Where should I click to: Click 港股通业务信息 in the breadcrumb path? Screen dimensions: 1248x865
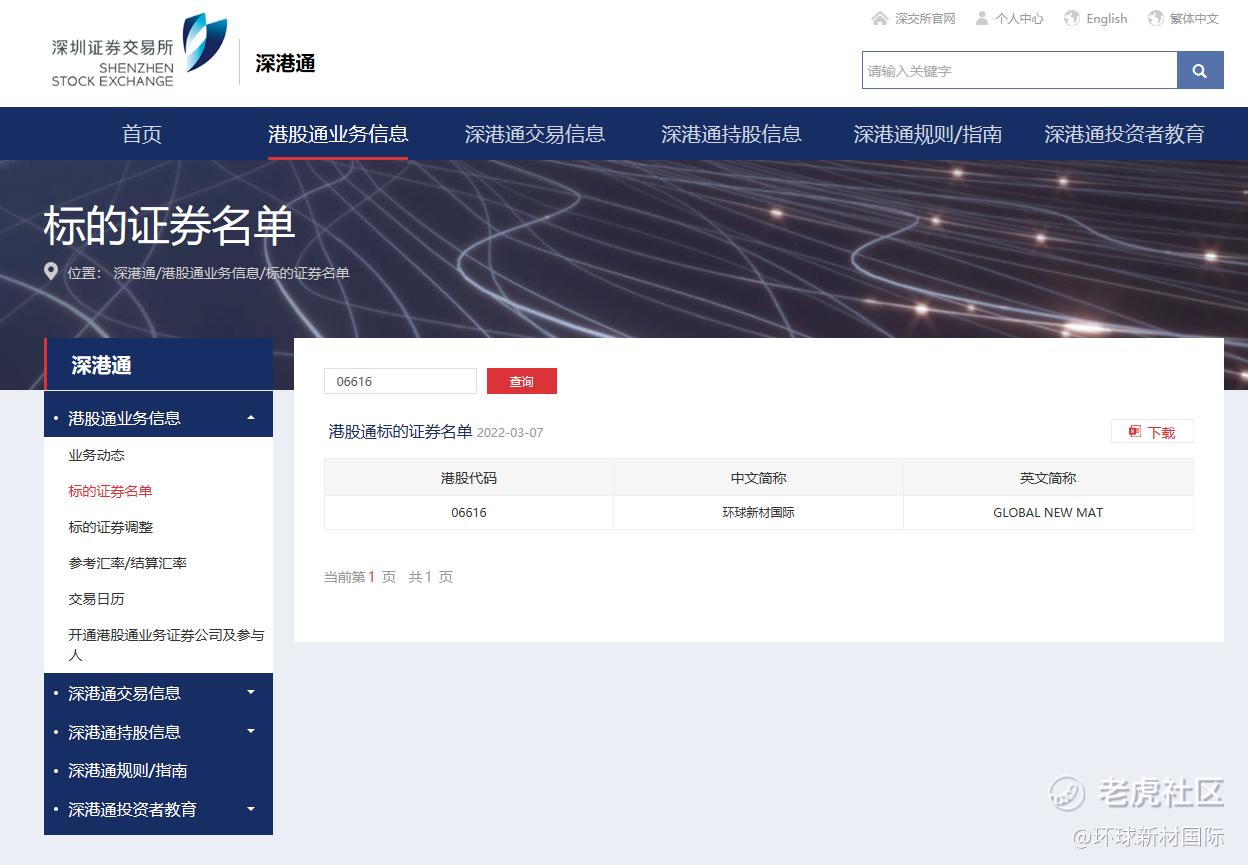(211, 273)
